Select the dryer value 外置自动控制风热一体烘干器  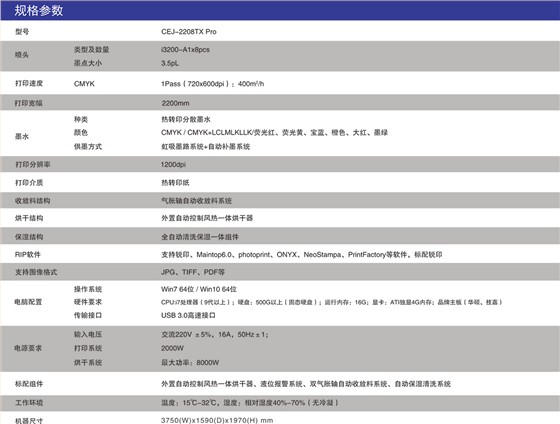coord(207,218)
